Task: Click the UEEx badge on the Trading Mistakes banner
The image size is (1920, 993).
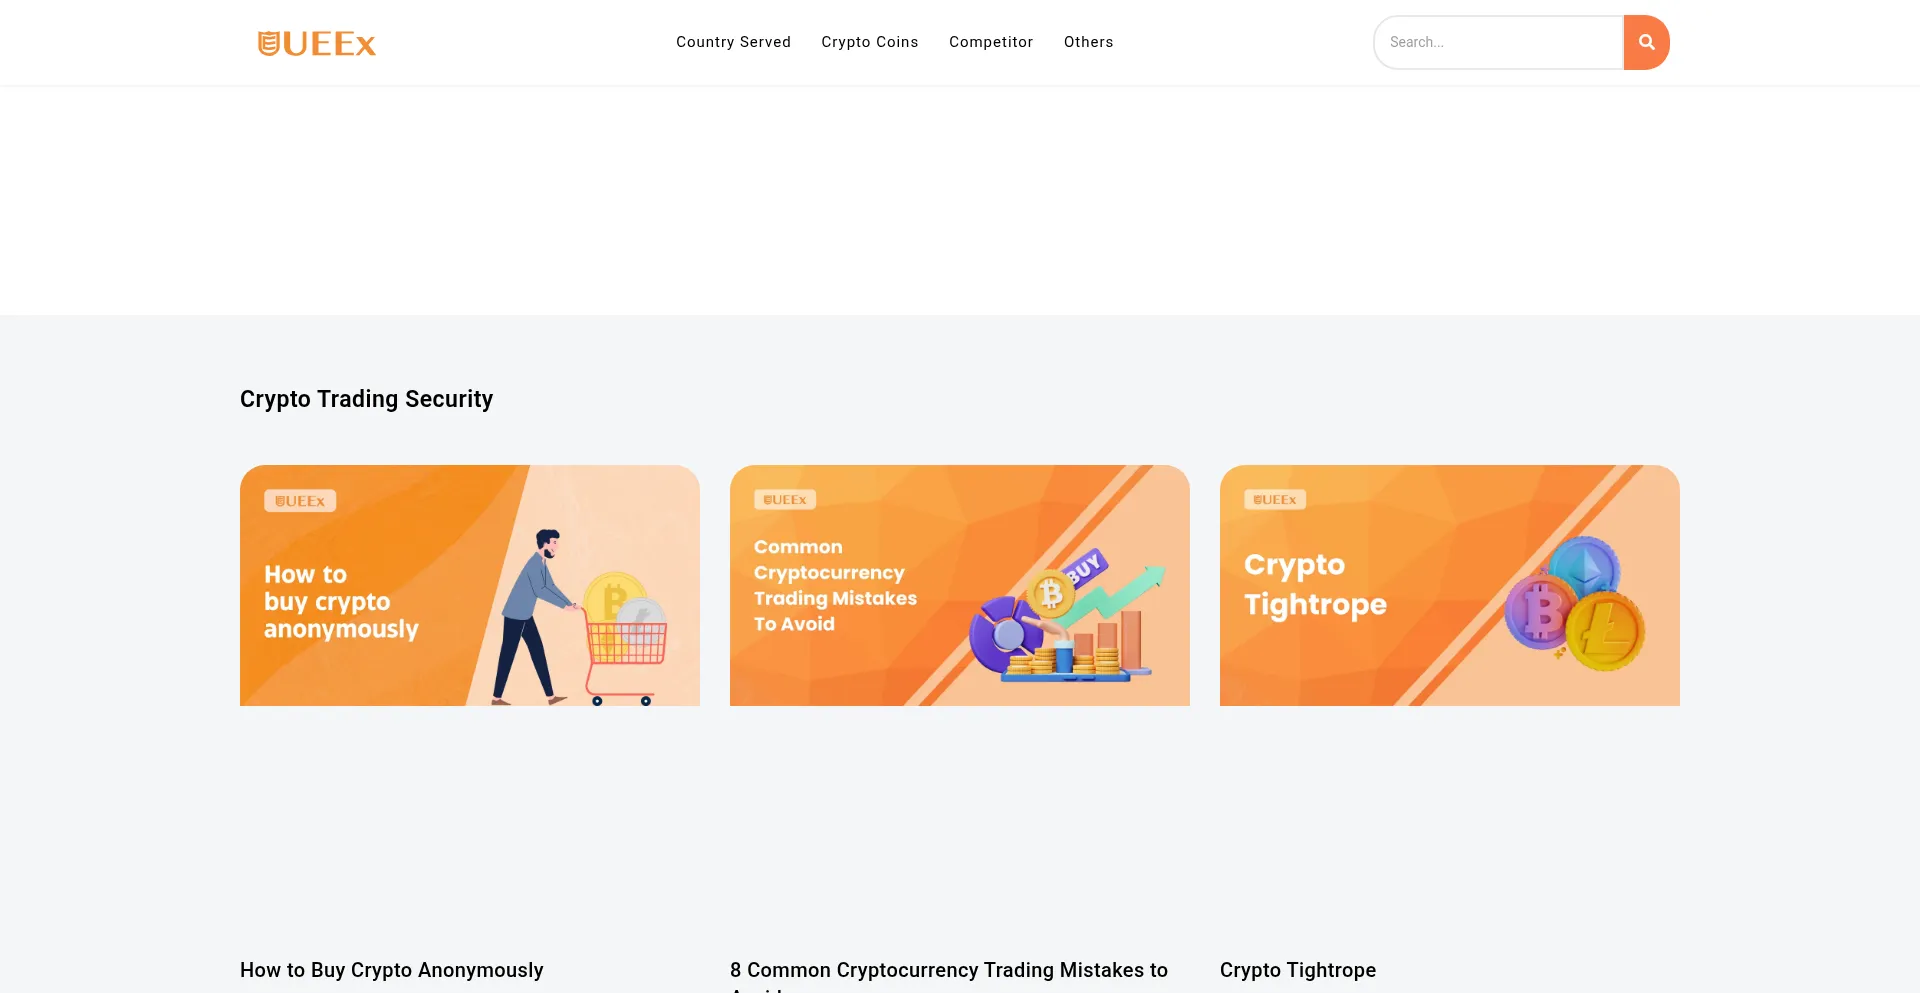Action: click(x=785, y=500)
